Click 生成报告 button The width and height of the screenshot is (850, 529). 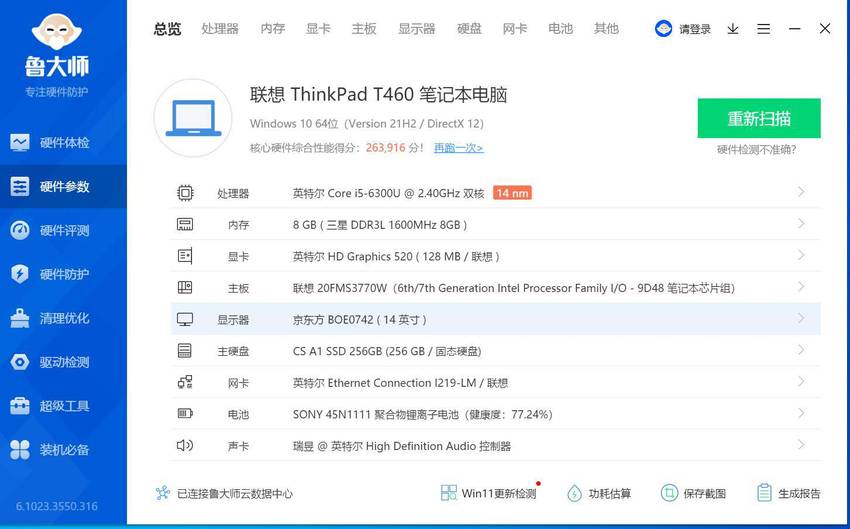[788, 493]
